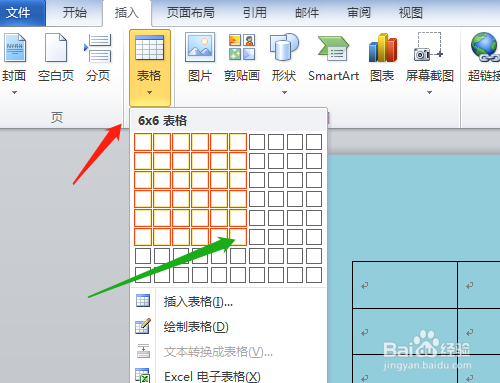The height and width of the screenshot is (383, 500).
Task: Select the bottom-left cell of the table grid
Action: (x=143, y=275)
